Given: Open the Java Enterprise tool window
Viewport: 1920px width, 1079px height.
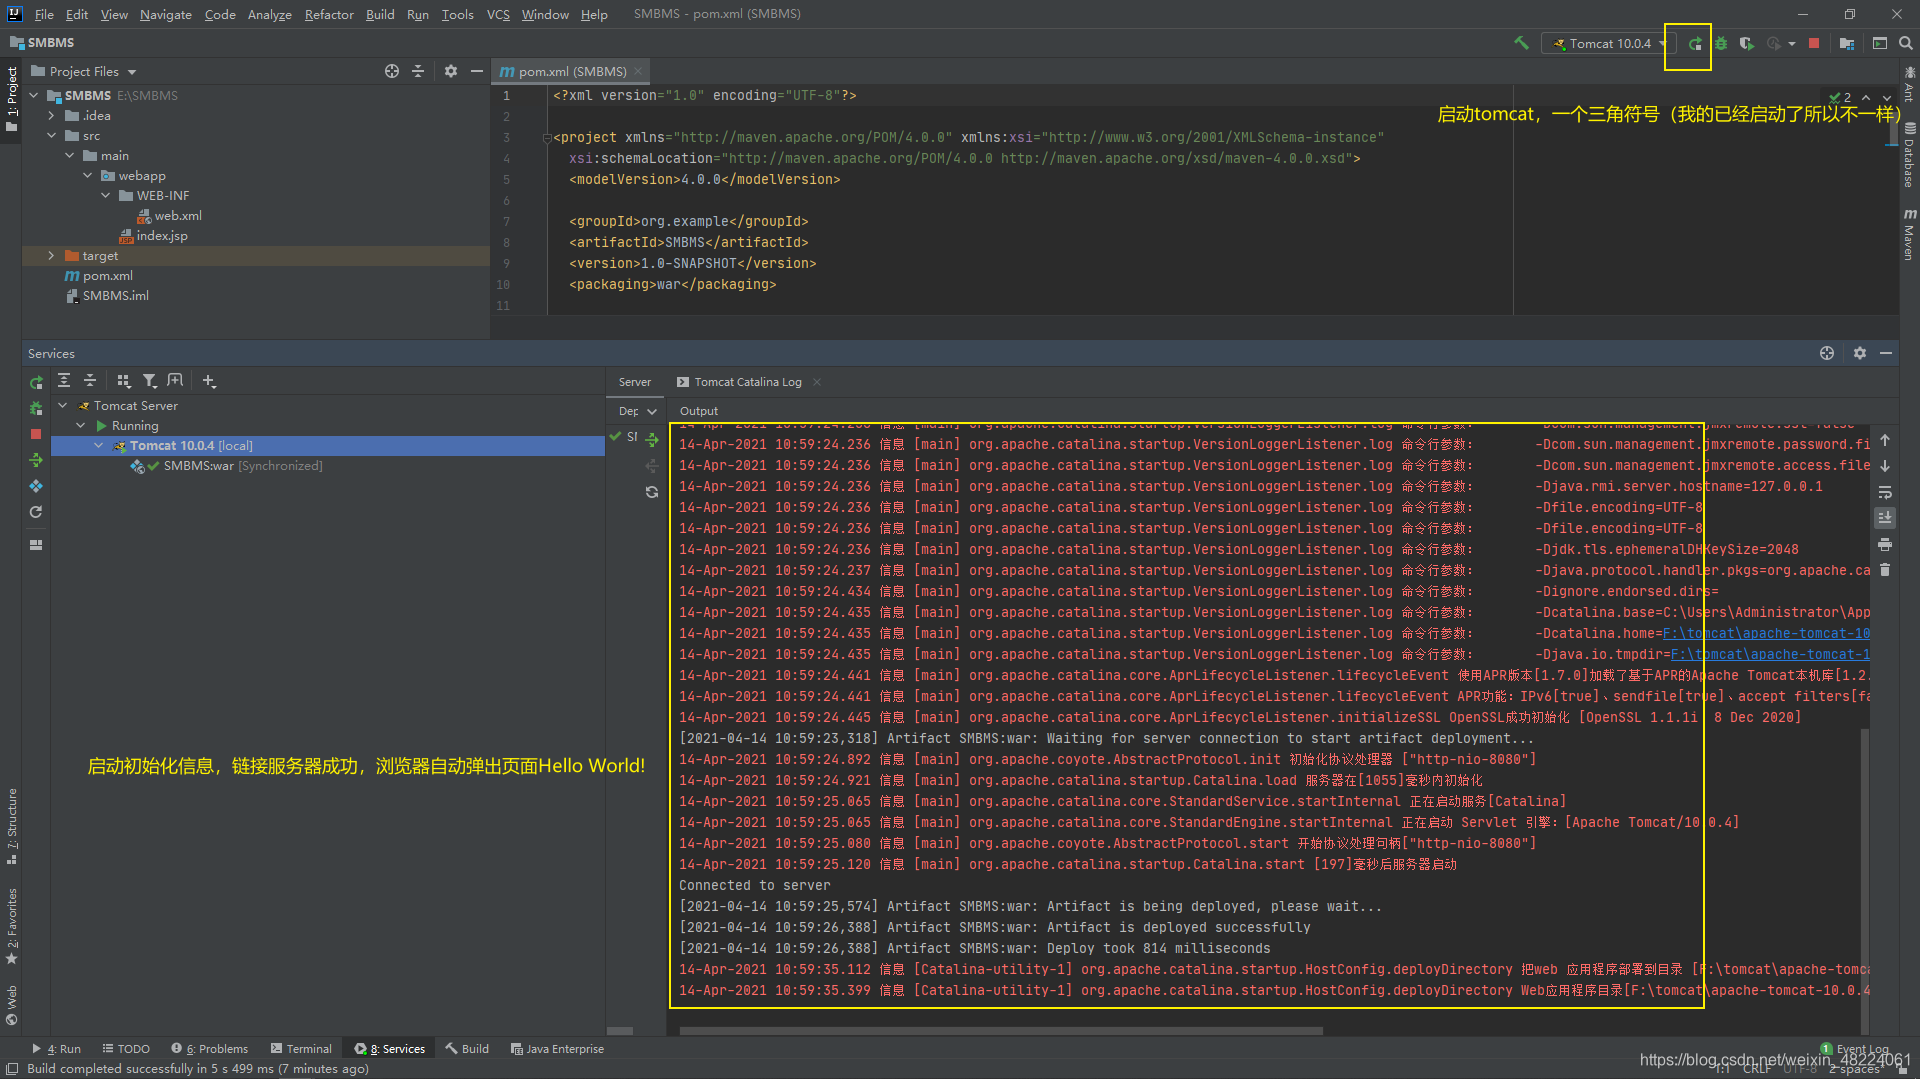Looking at the screenshot, I should (557, 1048).
